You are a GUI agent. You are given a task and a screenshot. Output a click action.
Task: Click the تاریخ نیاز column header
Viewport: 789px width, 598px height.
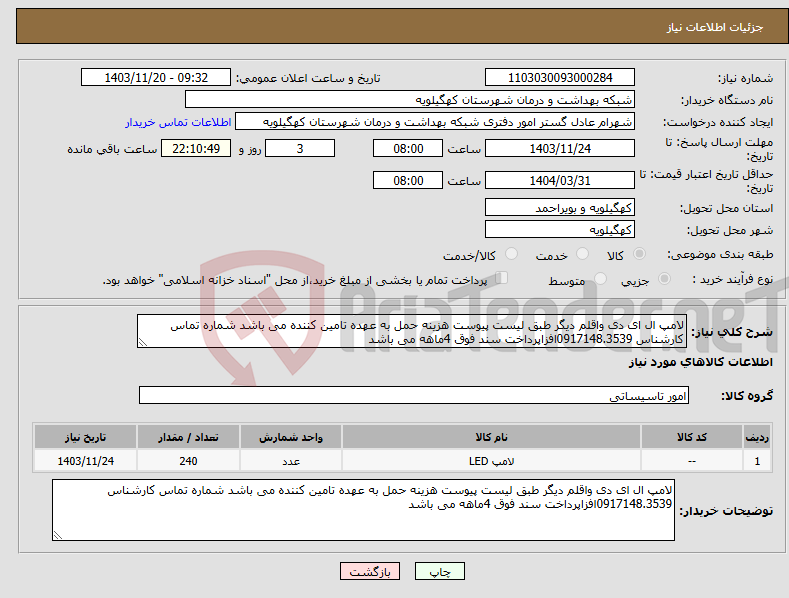[86, 437]
